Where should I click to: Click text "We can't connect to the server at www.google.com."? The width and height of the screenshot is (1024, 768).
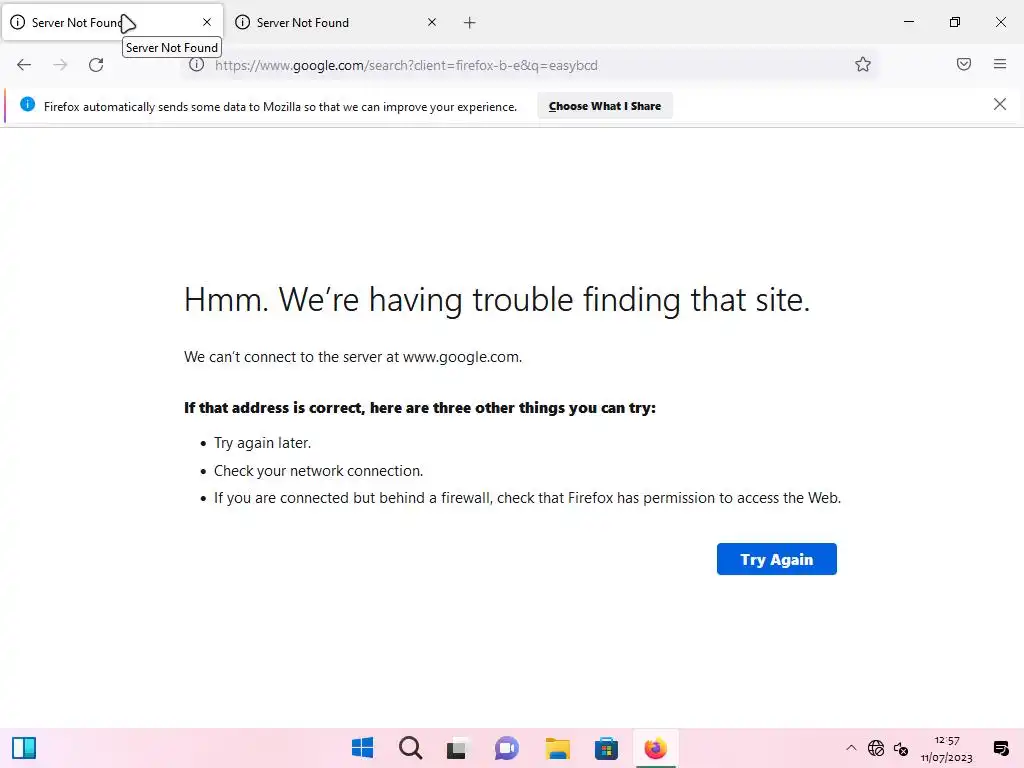click(353, 357)
